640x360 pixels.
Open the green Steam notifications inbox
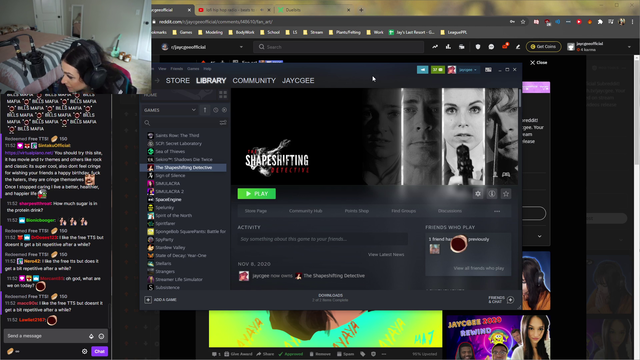coord(438,70)
